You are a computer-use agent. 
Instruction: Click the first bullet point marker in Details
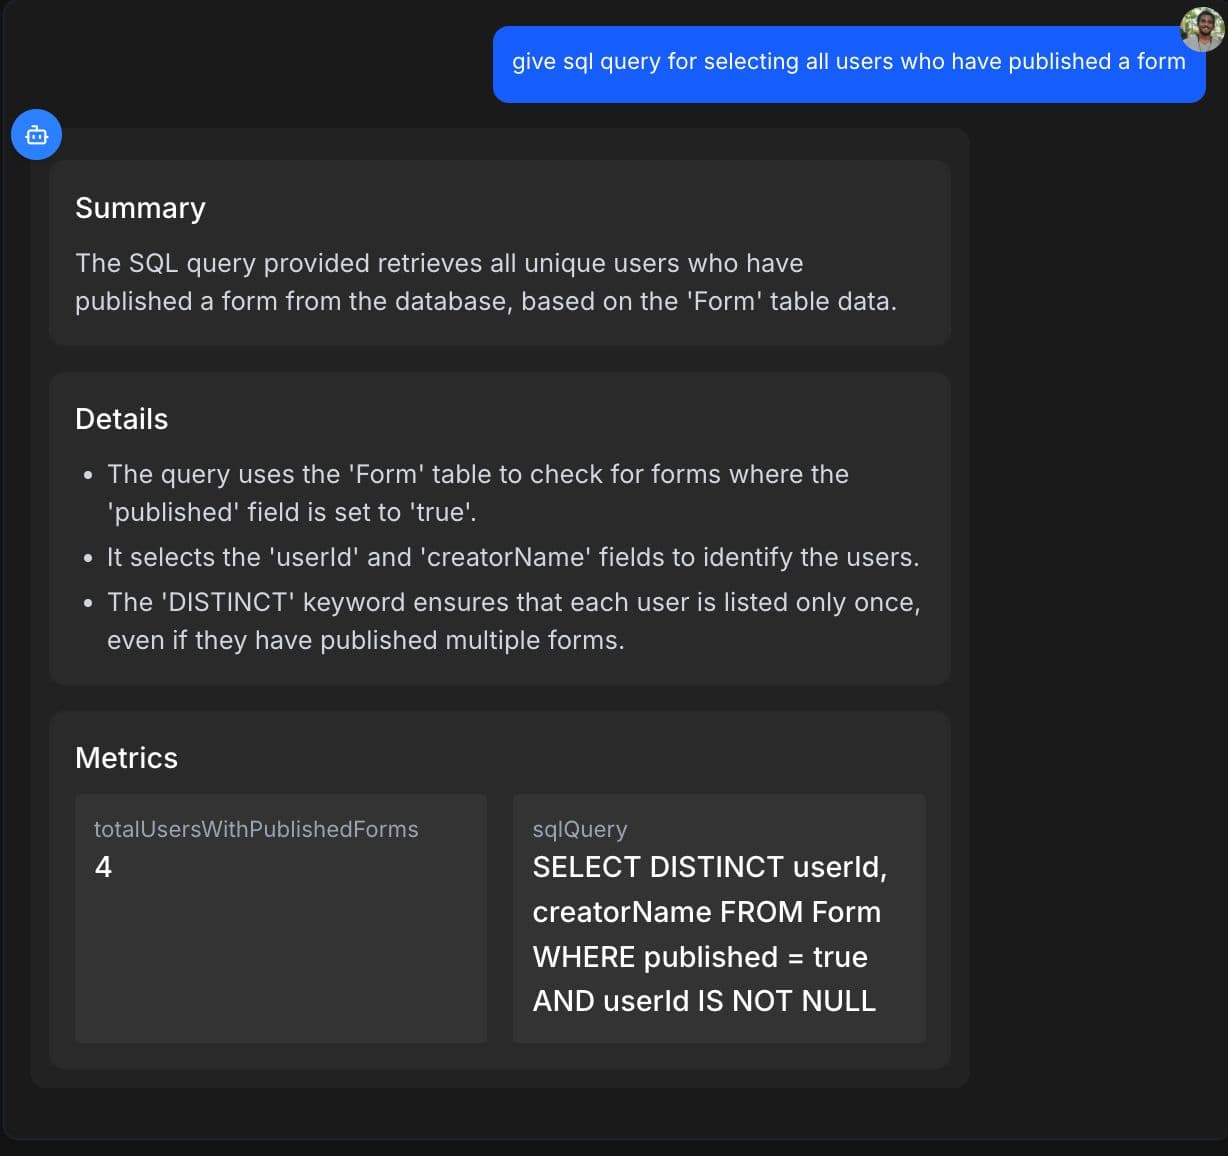[88, 475]
